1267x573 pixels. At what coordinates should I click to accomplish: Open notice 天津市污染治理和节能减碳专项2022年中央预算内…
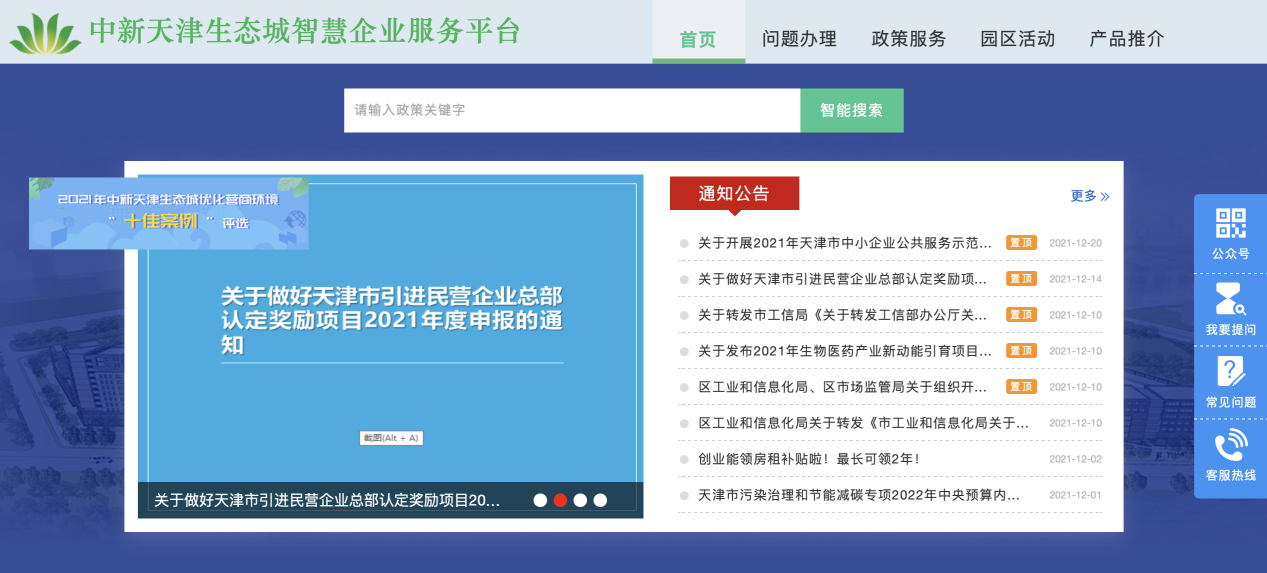859,495
